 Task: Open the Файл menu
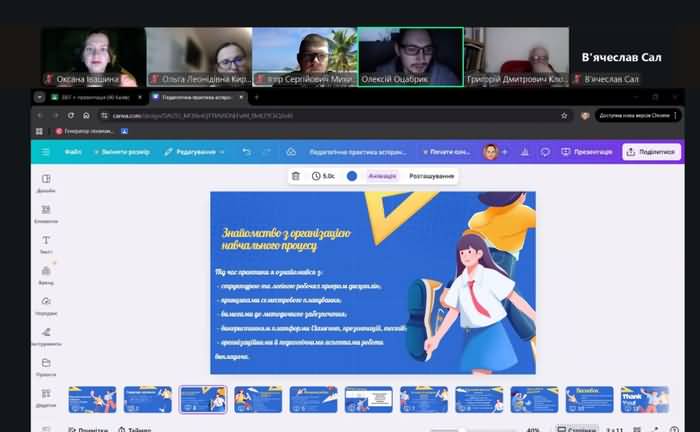click(72, 152)
